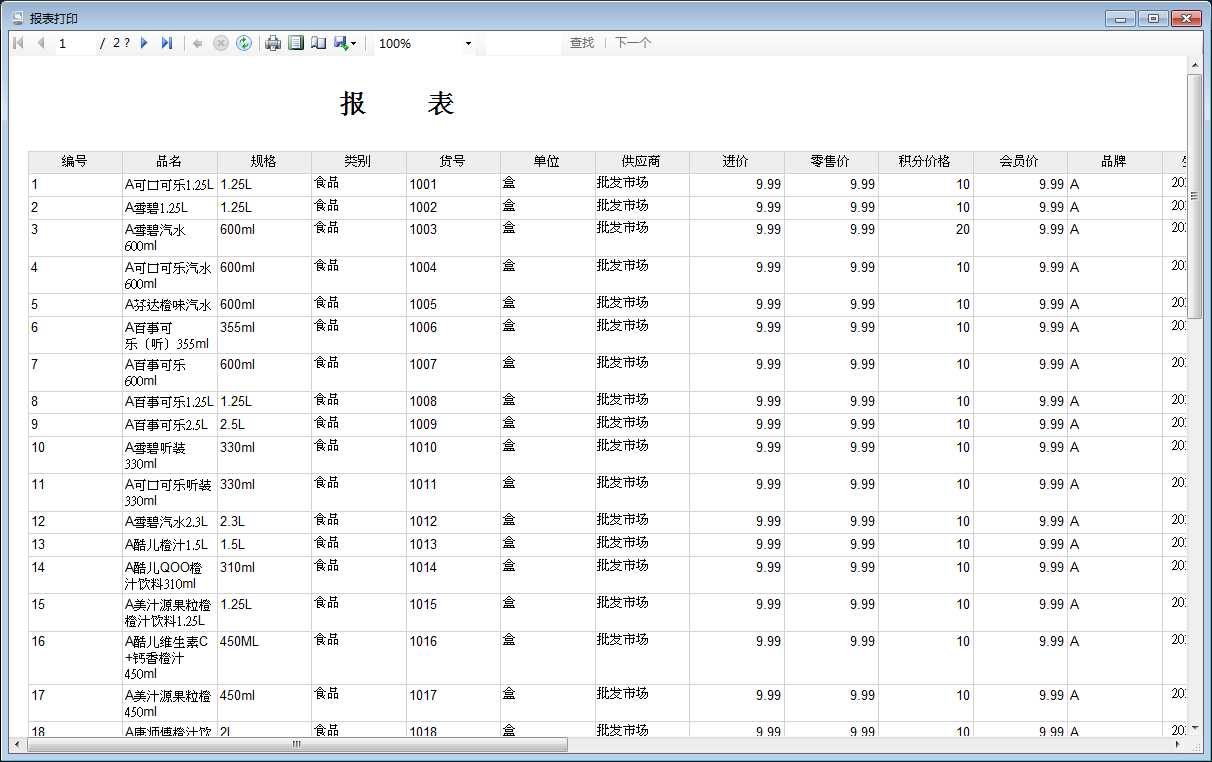Click the A可口可乐1.25L product name cell
This screenshot has width=1212, height=762.
click(x=169, y=185)
